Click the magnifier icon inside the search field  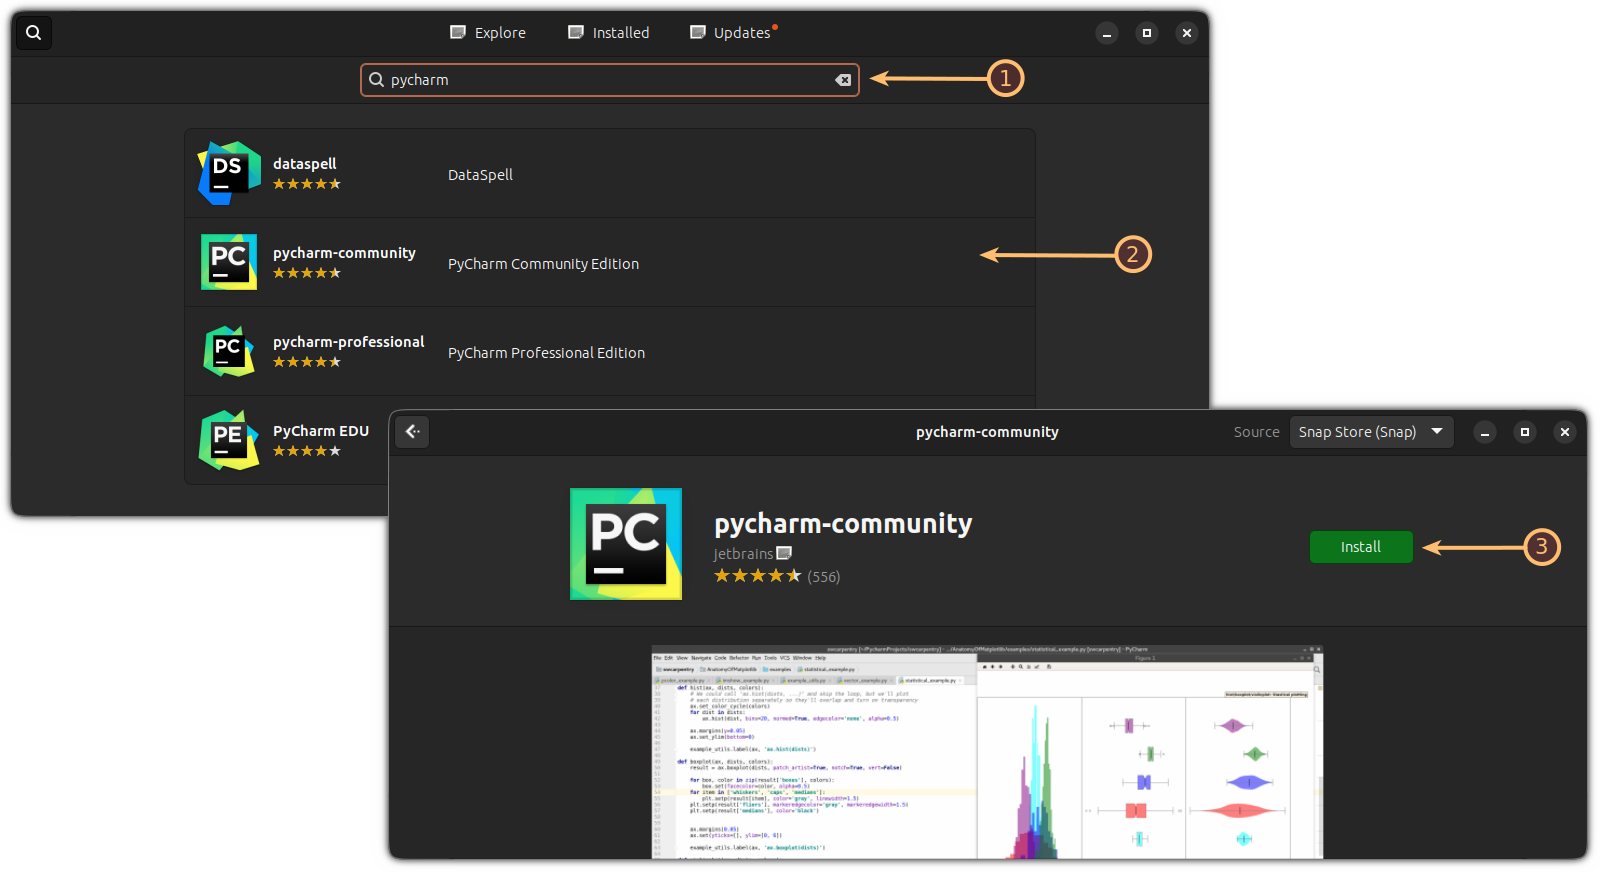[x=377, y=80]
